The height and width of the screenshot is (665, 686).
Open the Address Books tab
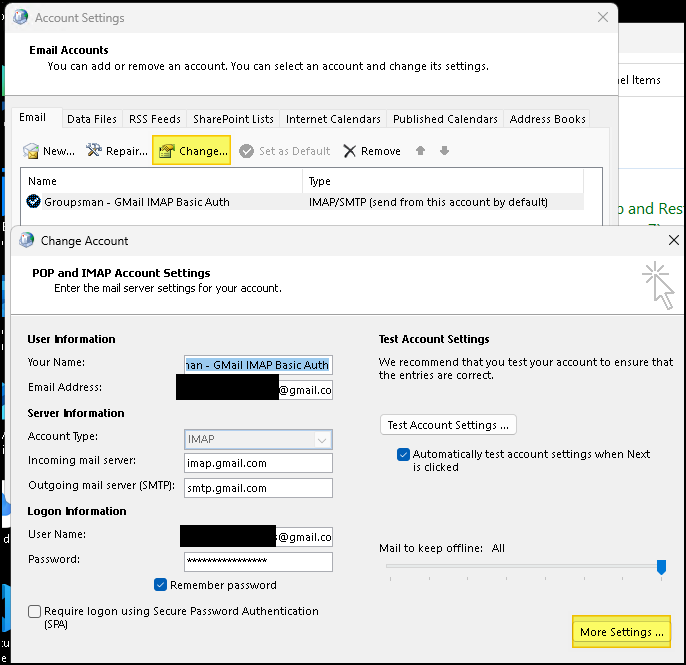[x=547, y=119]
